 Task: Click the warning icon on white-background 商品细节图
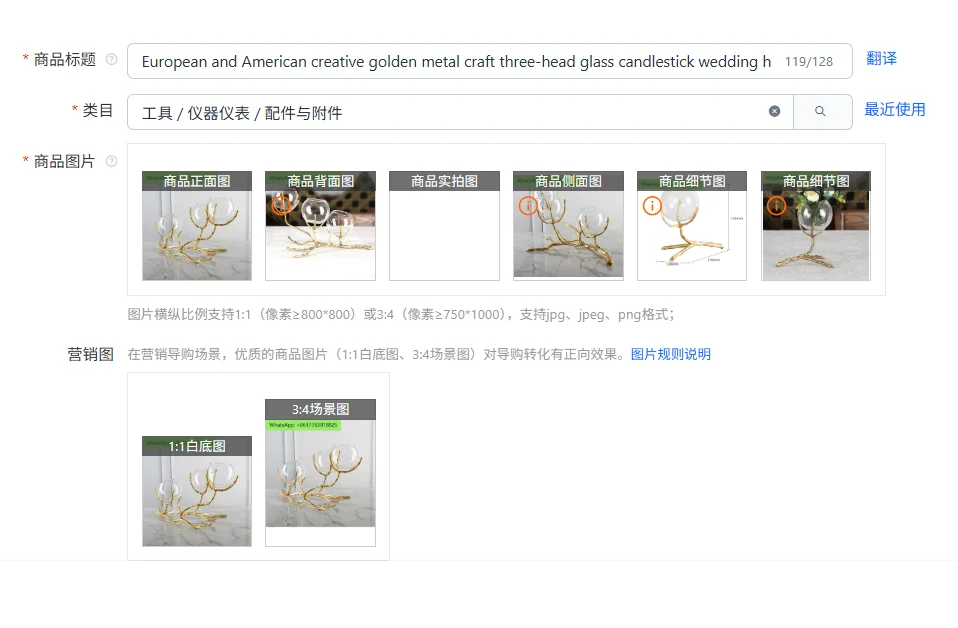pyautogui.click(x=652, y=206)
